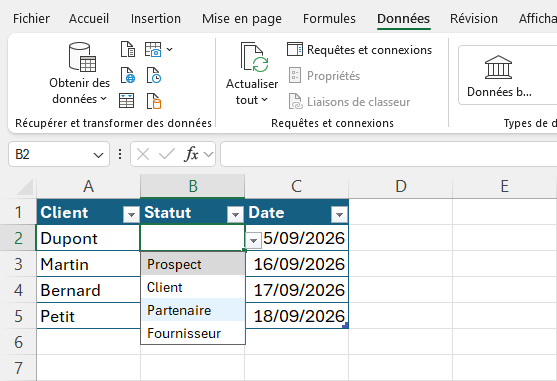Click the Actualiser tout refresh icon

coord(254,58)
